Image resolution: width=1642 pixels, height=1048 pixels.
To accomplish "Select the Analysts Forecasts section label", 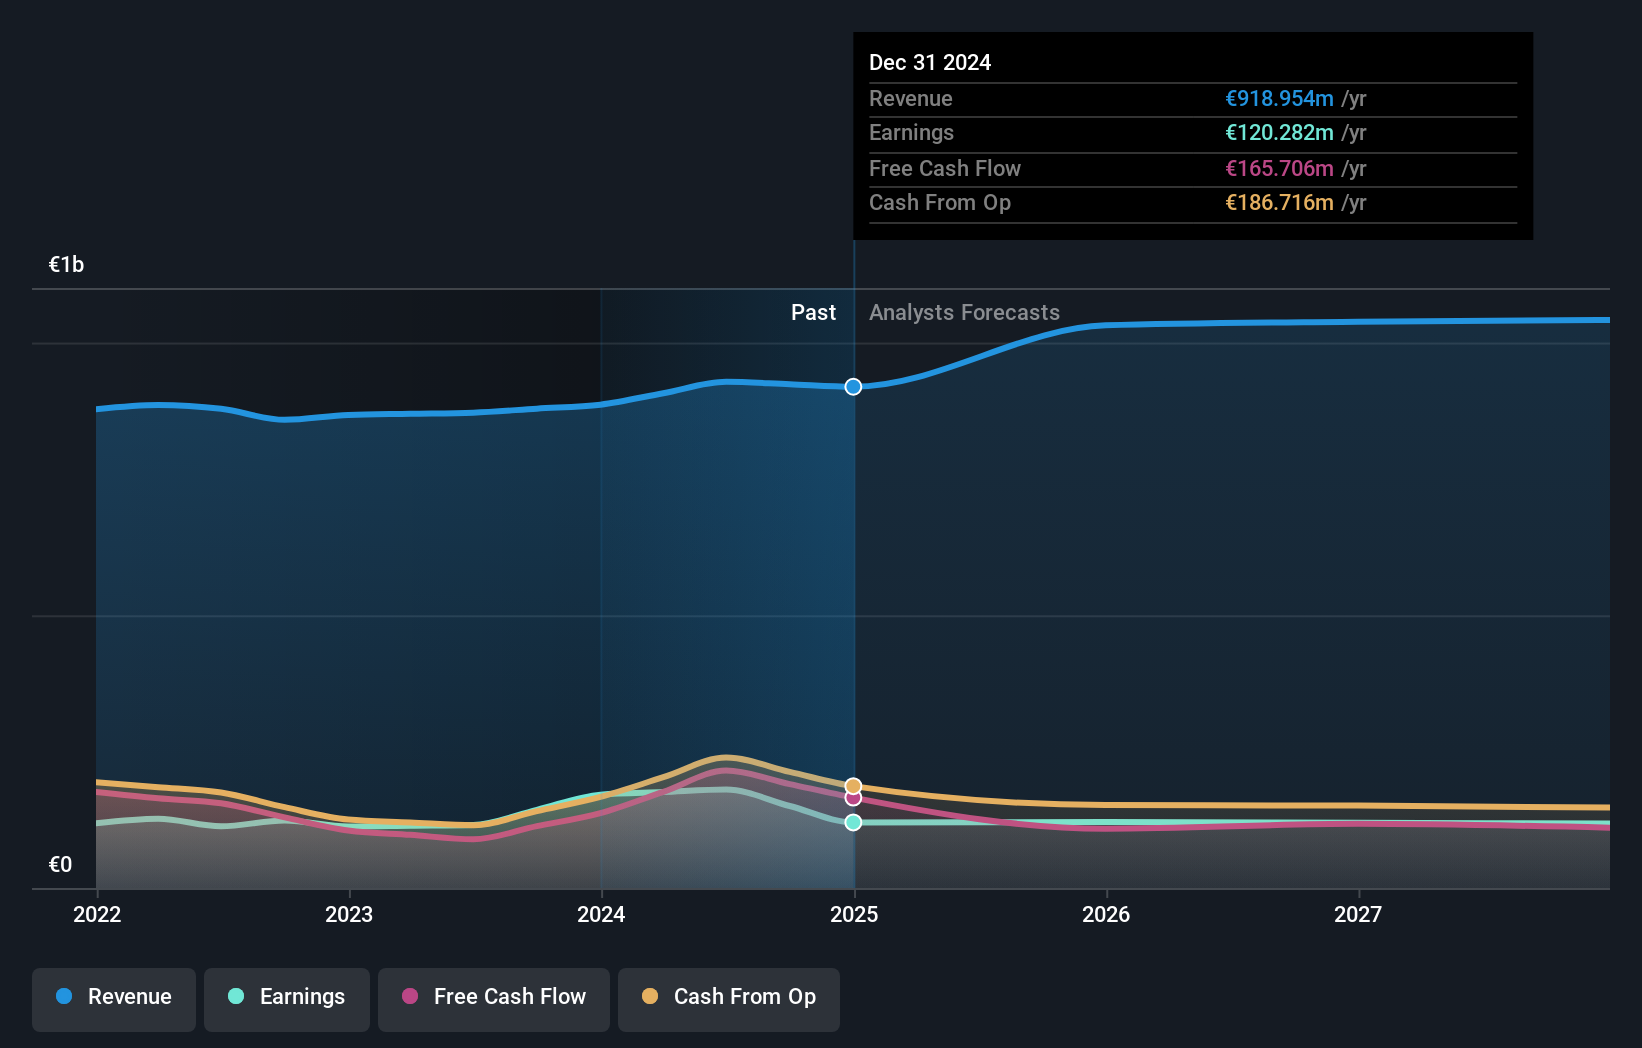I will (x=964, y=312).
